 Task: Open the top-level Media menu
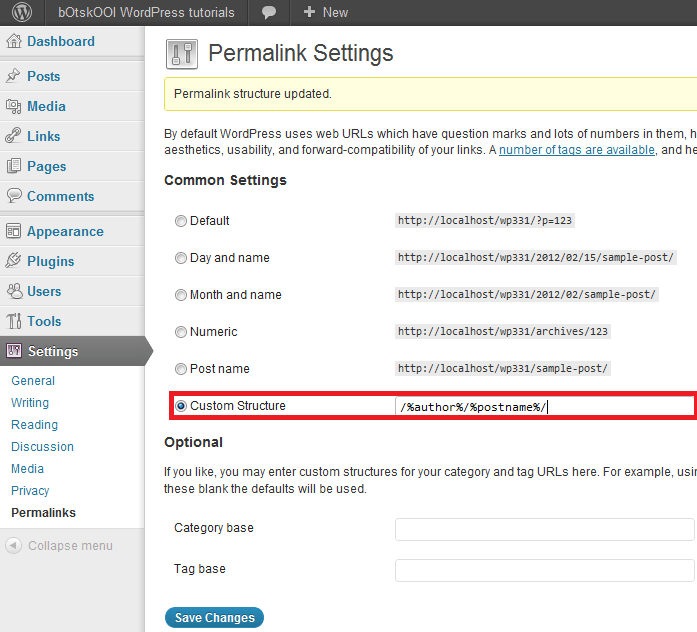click(46, 106)
